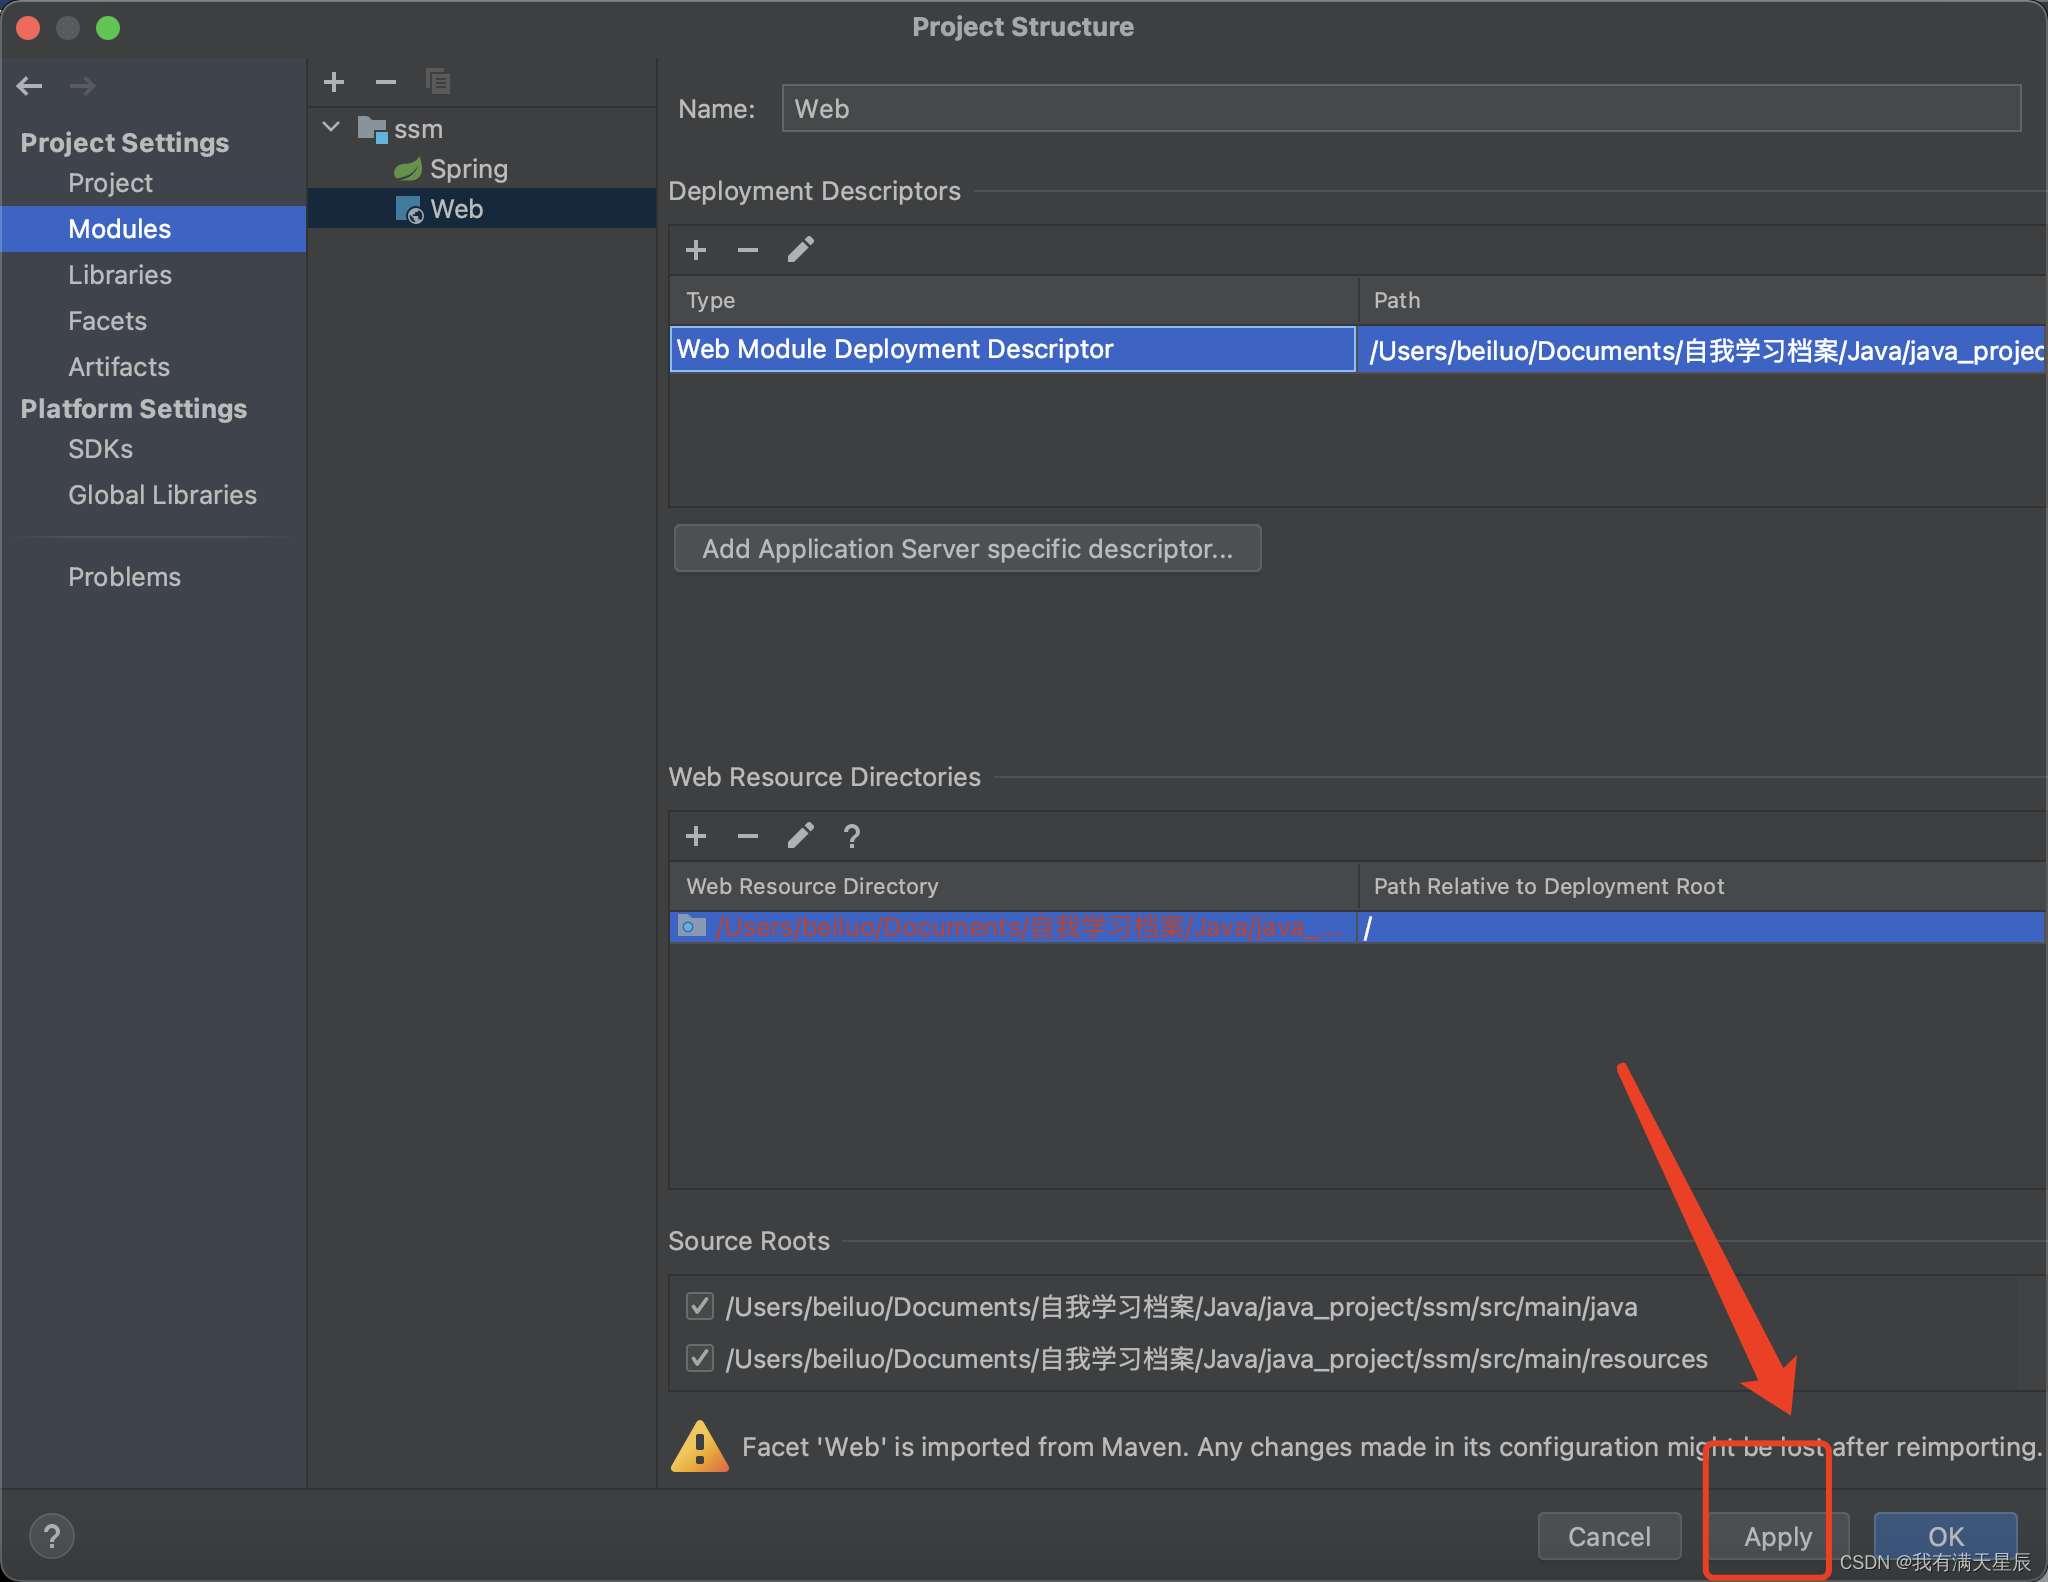The image size is (2048, 1582).
Task: Open the help question mark button
Action: (52, 1536)
